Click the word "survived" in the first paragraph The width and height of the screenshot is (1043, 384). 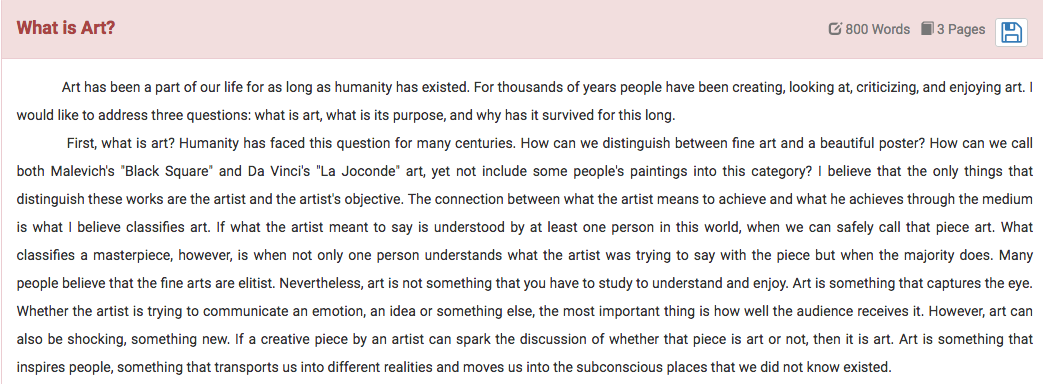coord(571,115)
